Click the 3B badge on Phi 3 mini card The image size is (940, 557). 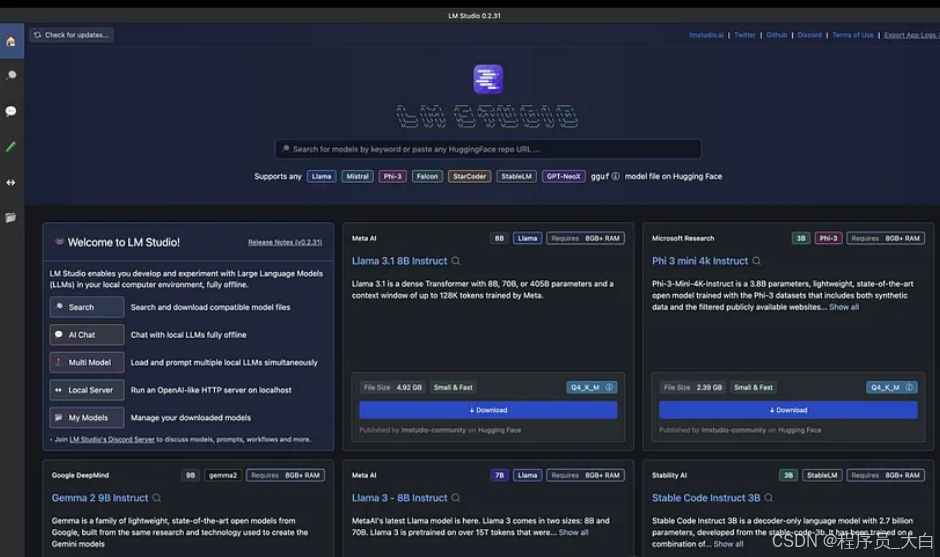[800, 238]
